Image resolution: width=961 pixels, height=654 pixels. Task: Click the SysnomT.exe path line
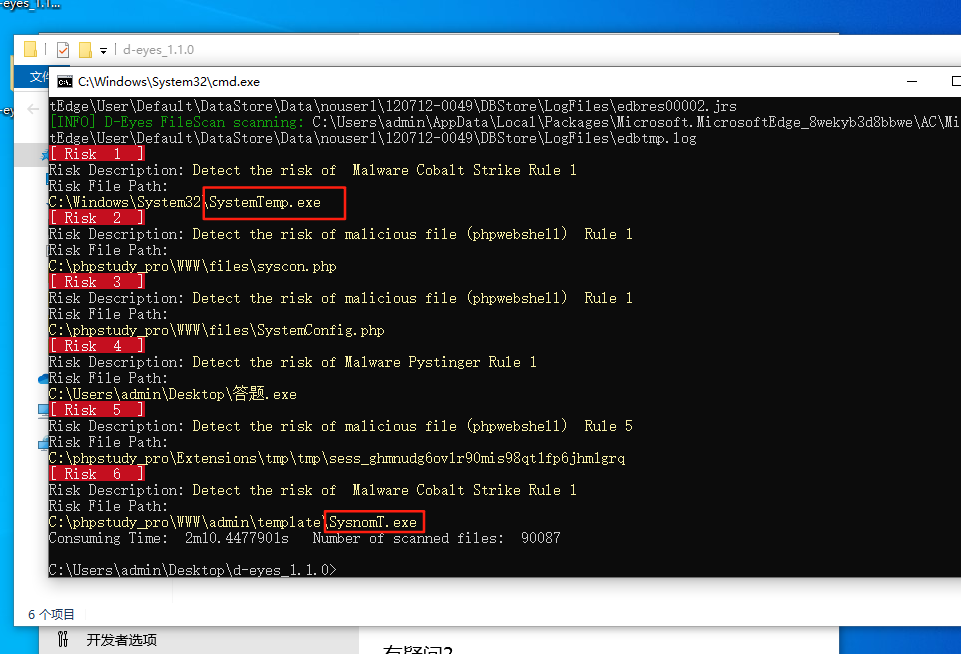pos(232,522)
